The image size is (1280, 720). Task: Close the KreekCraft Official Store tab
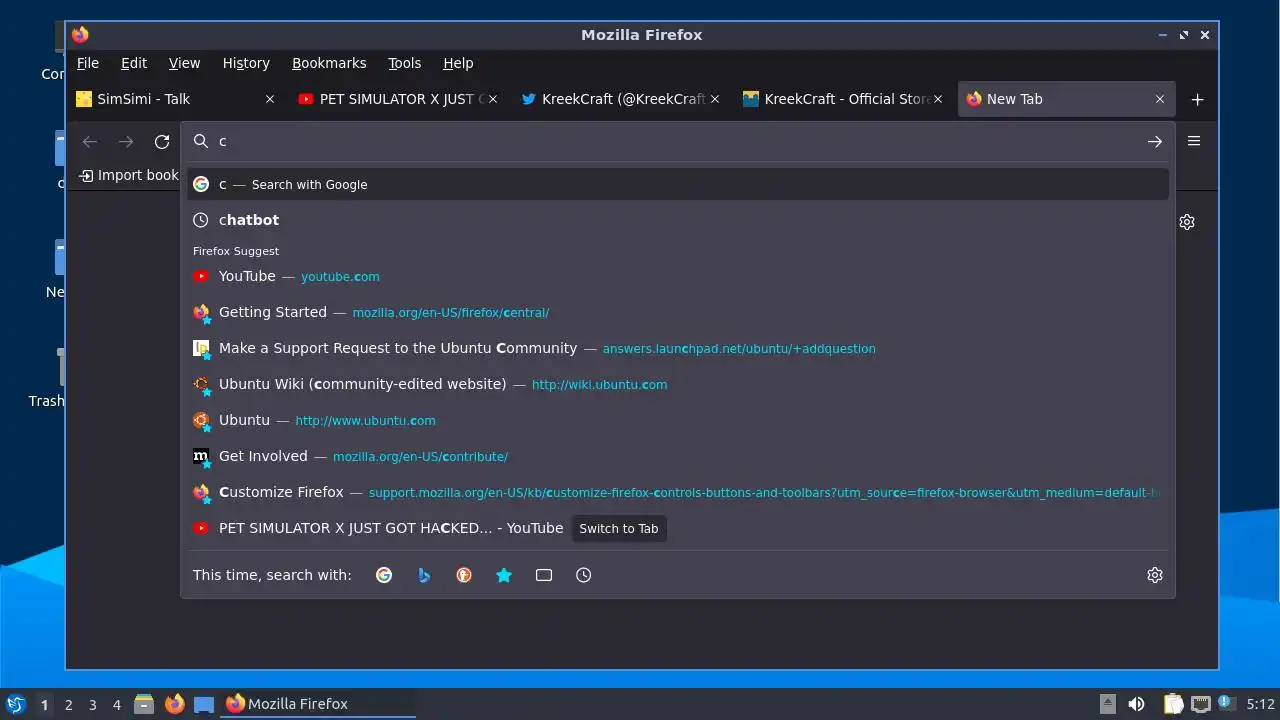(938, 99)
